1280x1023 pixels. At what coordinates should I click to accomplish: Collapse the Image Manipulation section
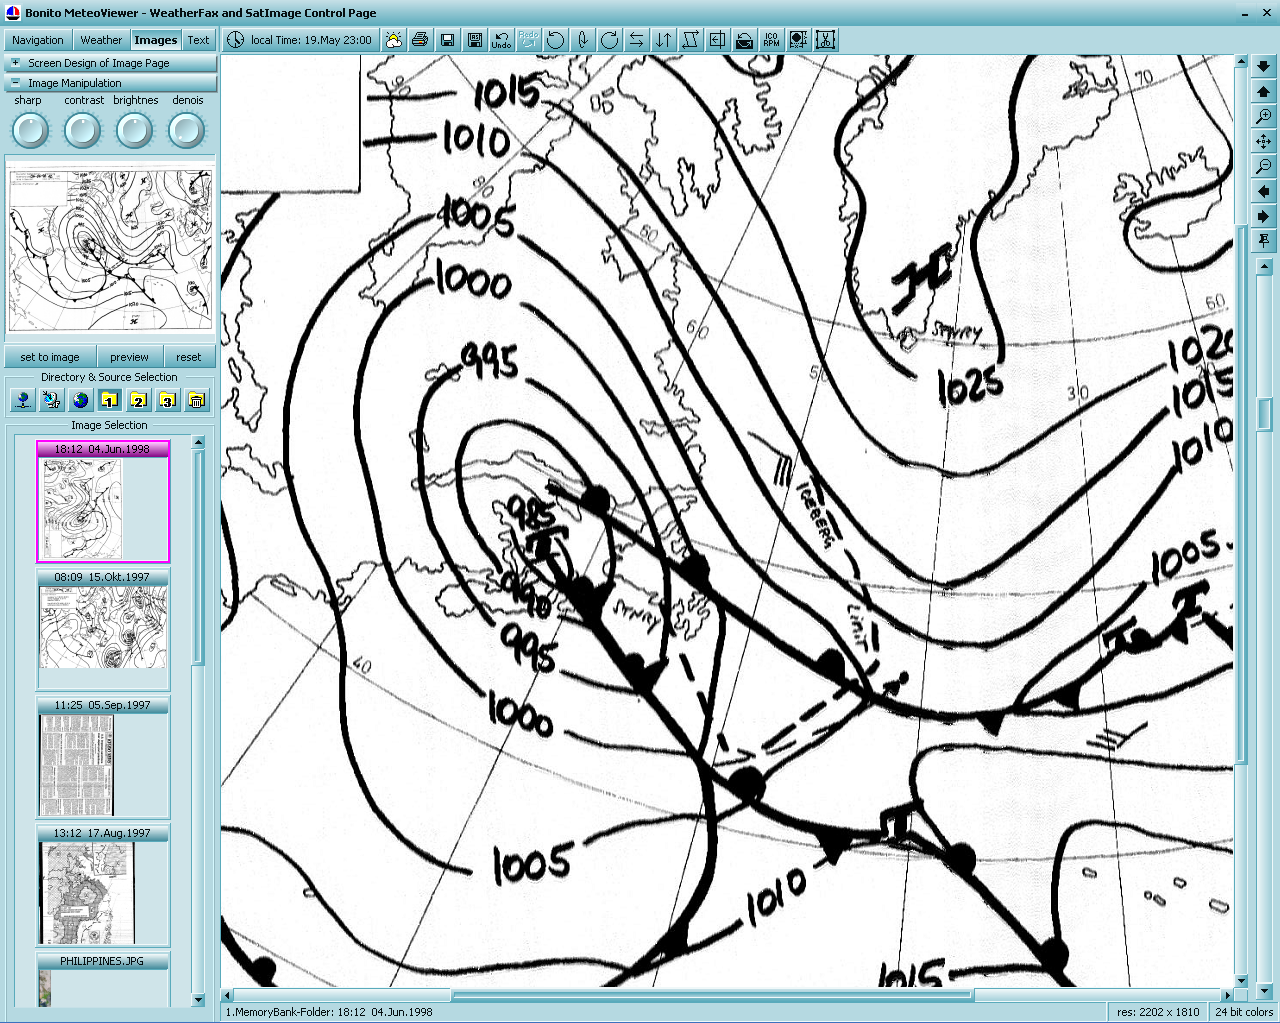pyautogui.click(x=15, y=83)
